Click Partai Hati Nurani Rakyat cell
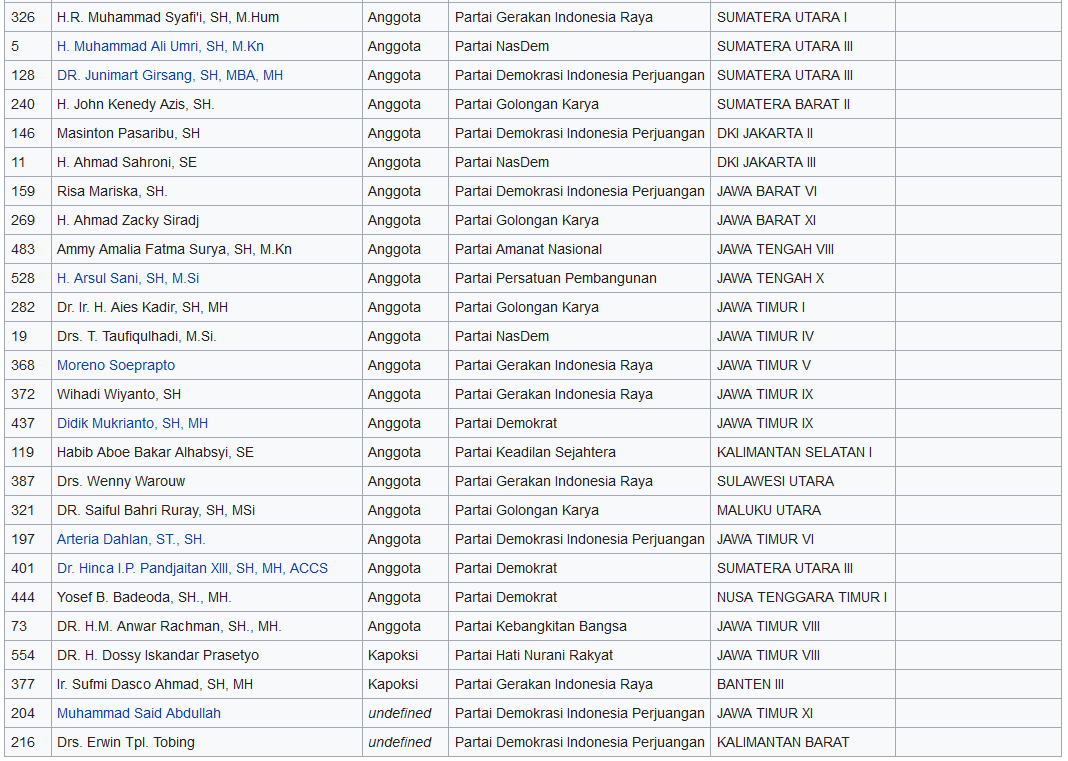The height and width of the screenshot is (761, 1068). coord(579,655)
